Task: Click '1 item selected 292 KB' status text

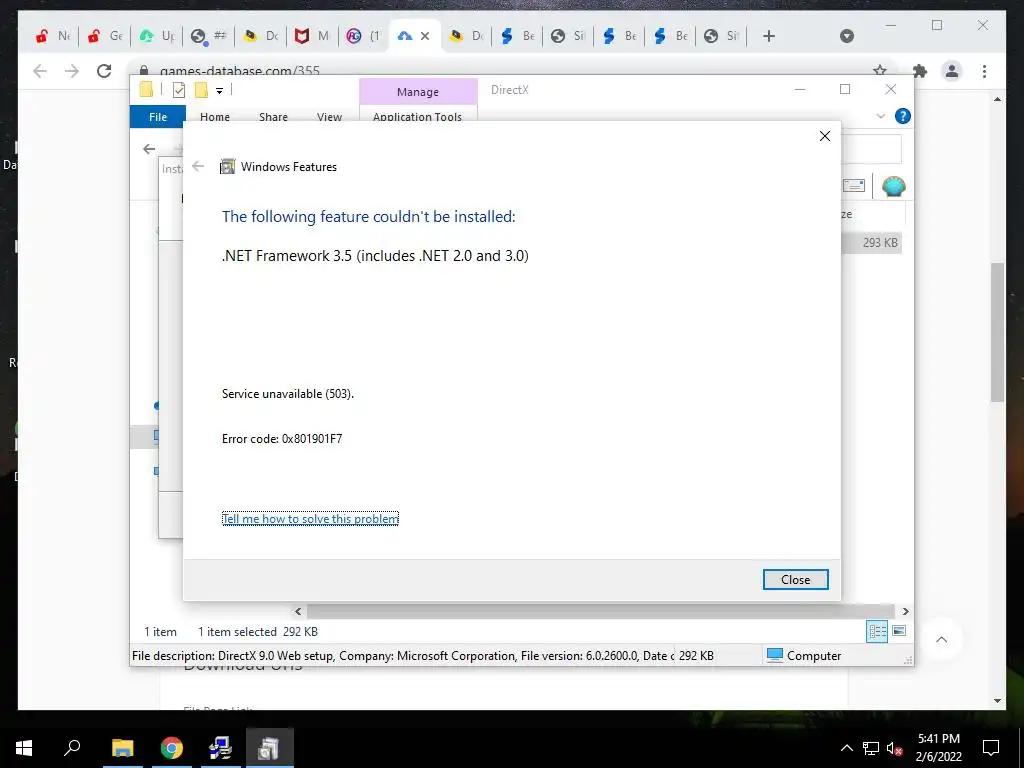Action: click(257, 632)
